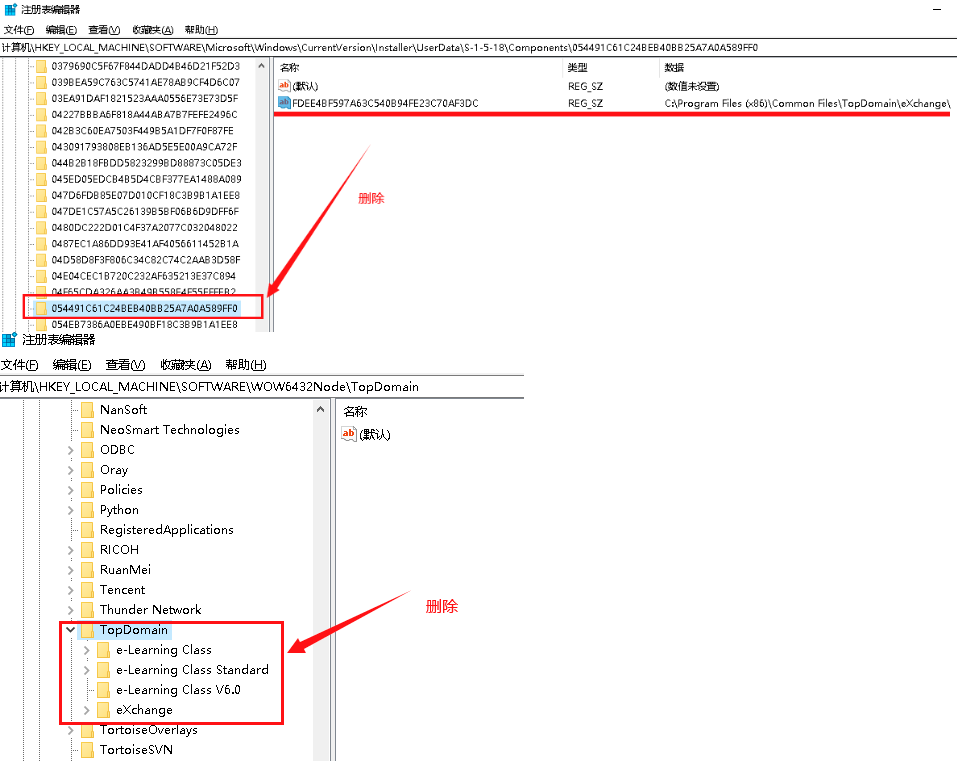The height and width of the screenshot is (763, 957).
Task: Expand the TortoiseOverlays key
Action: tap(70, 731)
